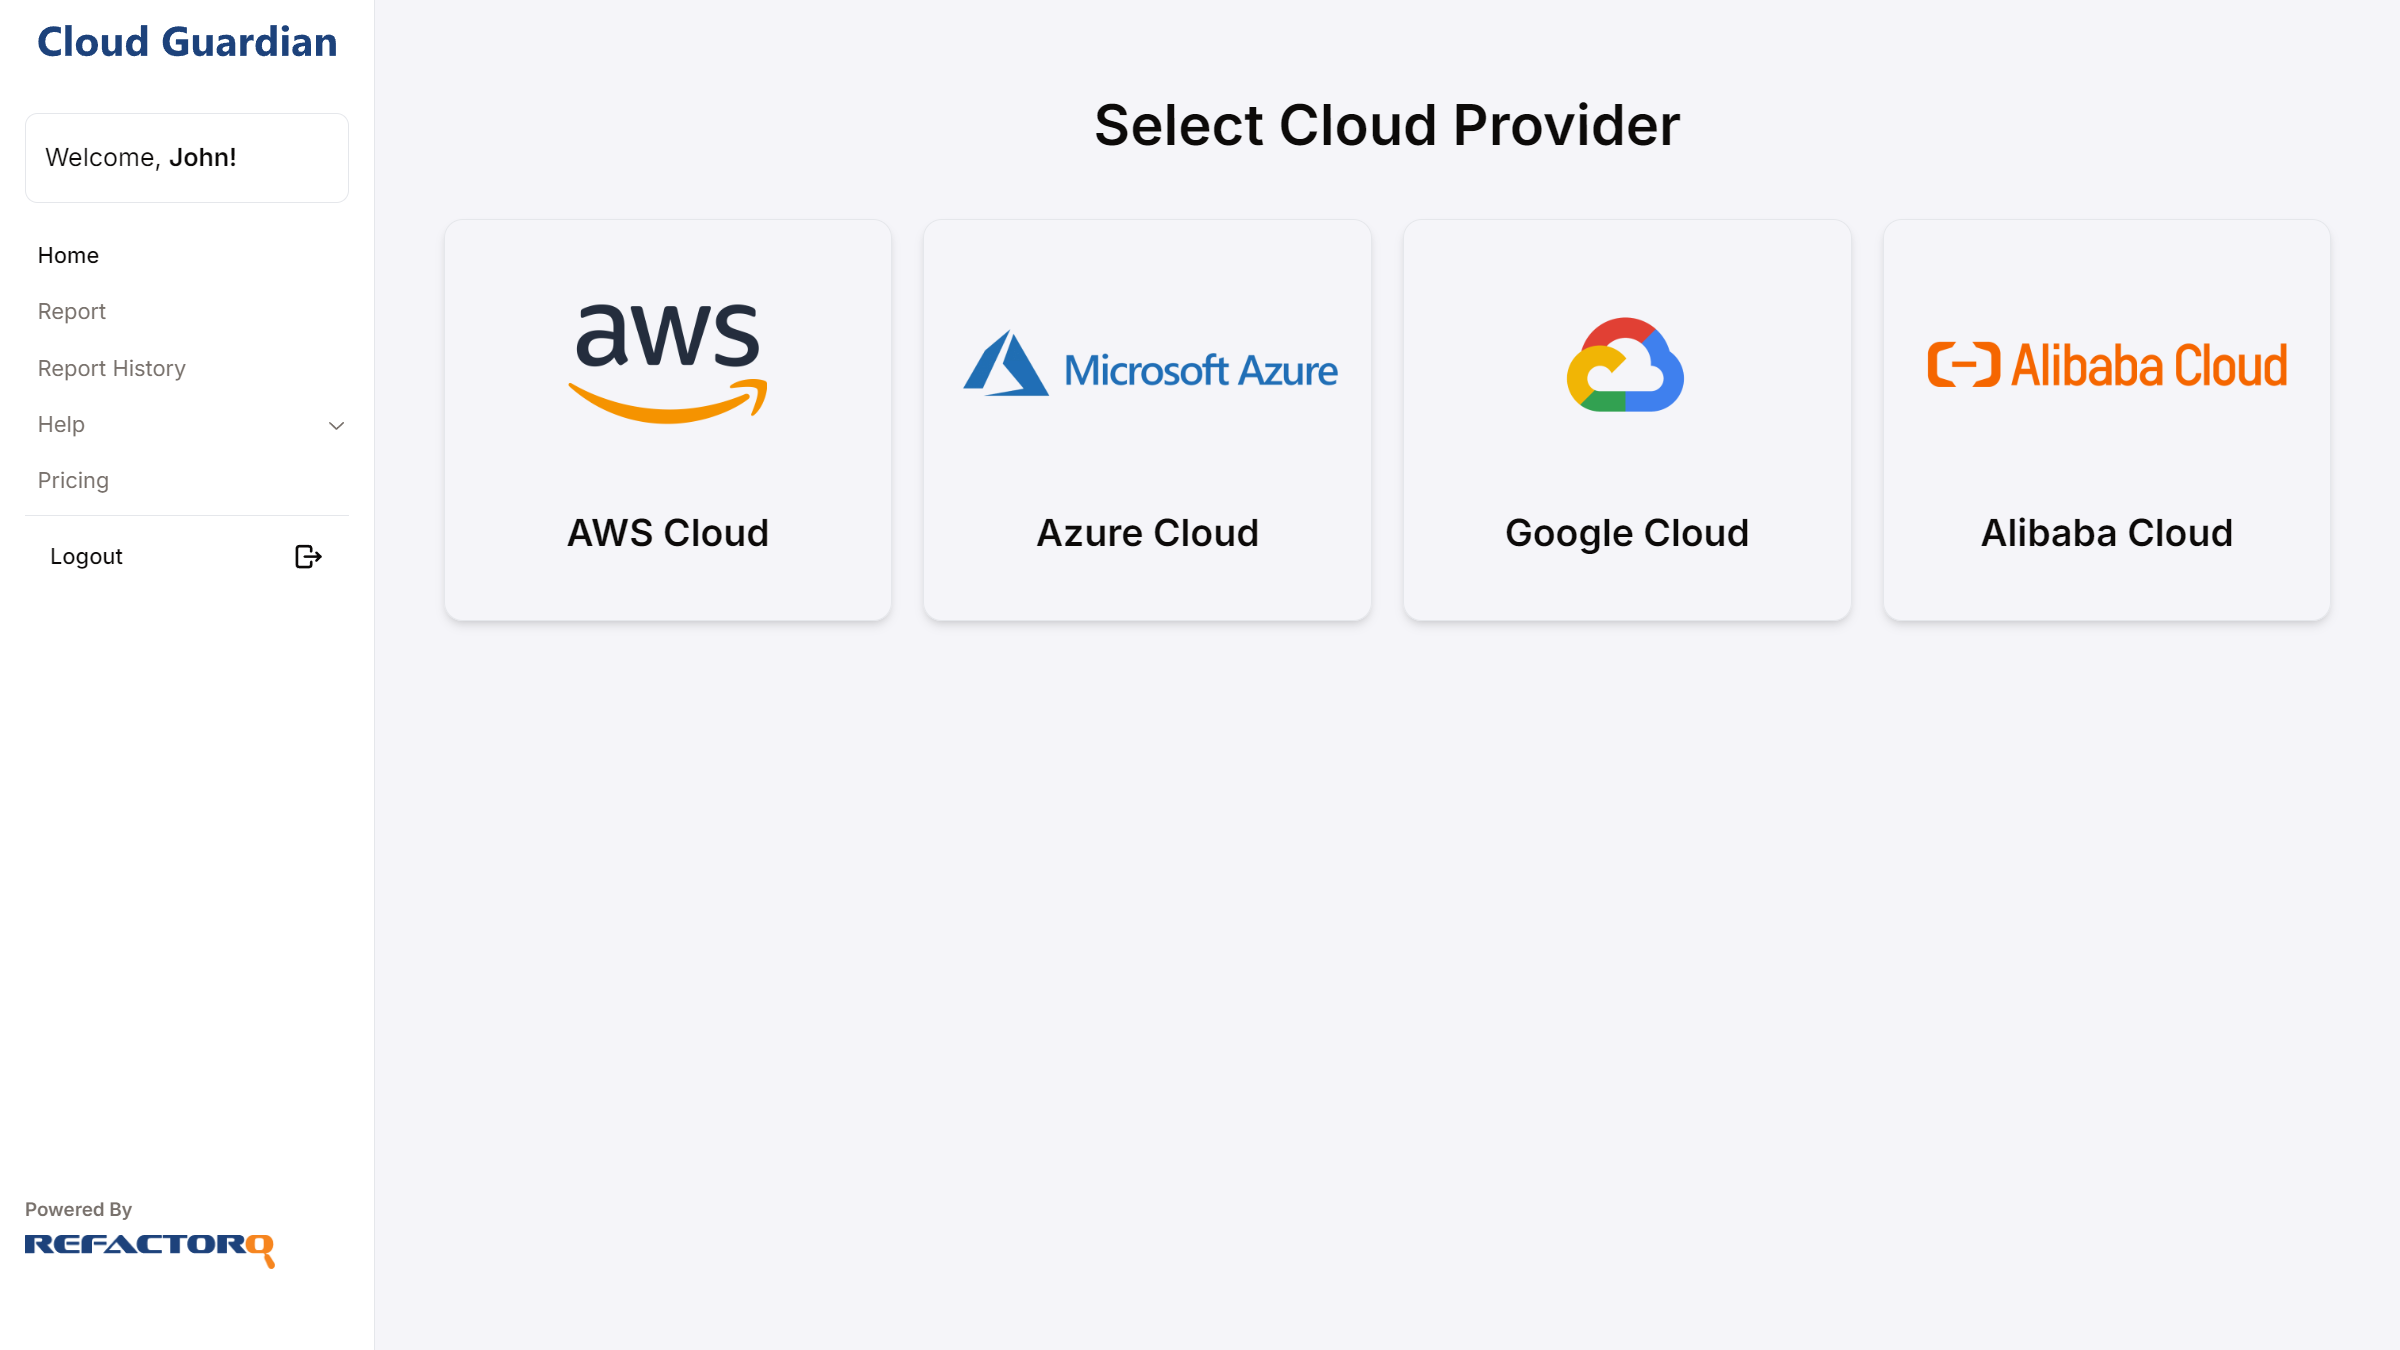Viewport: 2400px width, 1350px height.
Task: Open the Help dropdown in sidebar
Action: tap(61, 424)
